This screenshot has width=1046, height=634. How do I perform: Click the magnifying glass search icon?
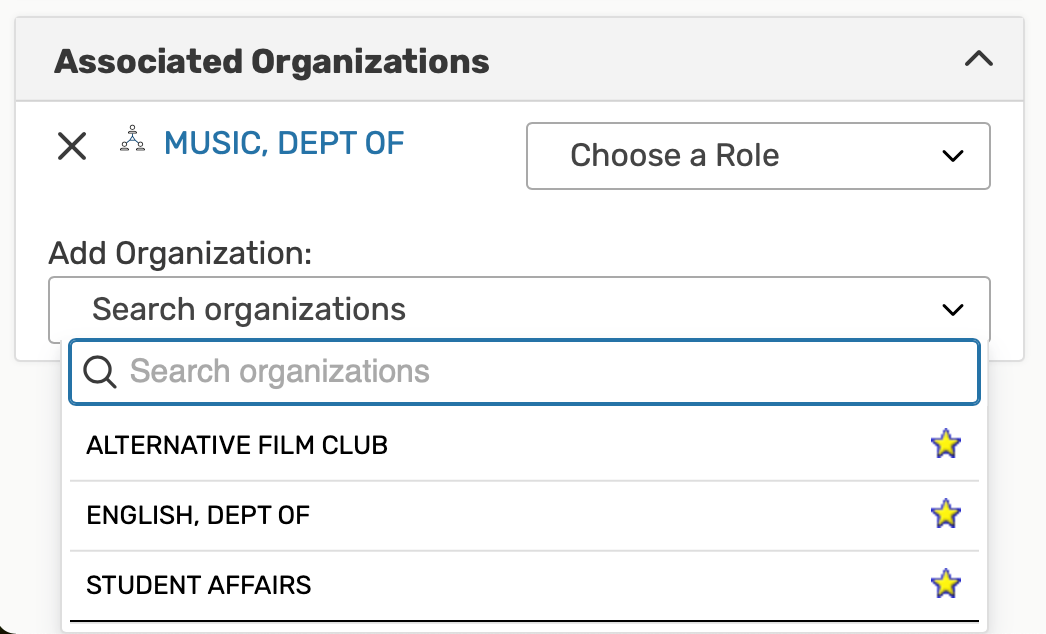point(100,373)
